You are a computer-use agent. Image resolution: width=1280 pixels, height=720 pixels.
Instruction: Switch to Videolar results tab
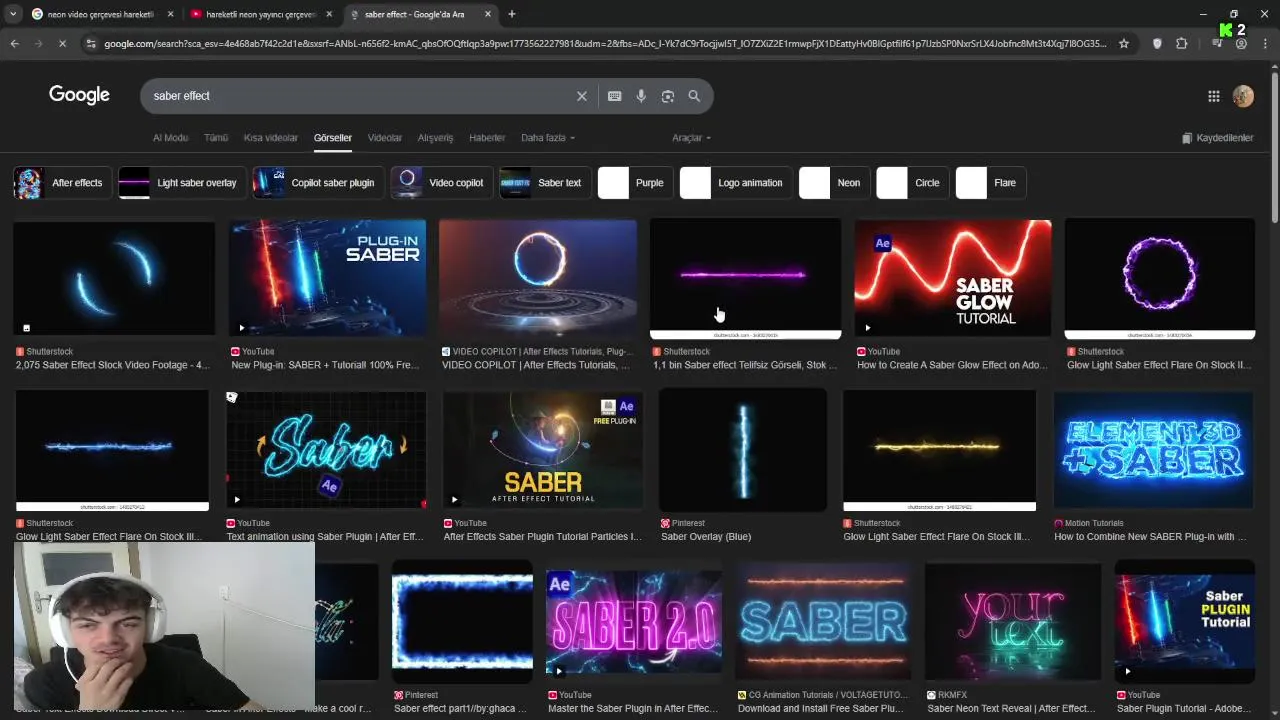385,138
